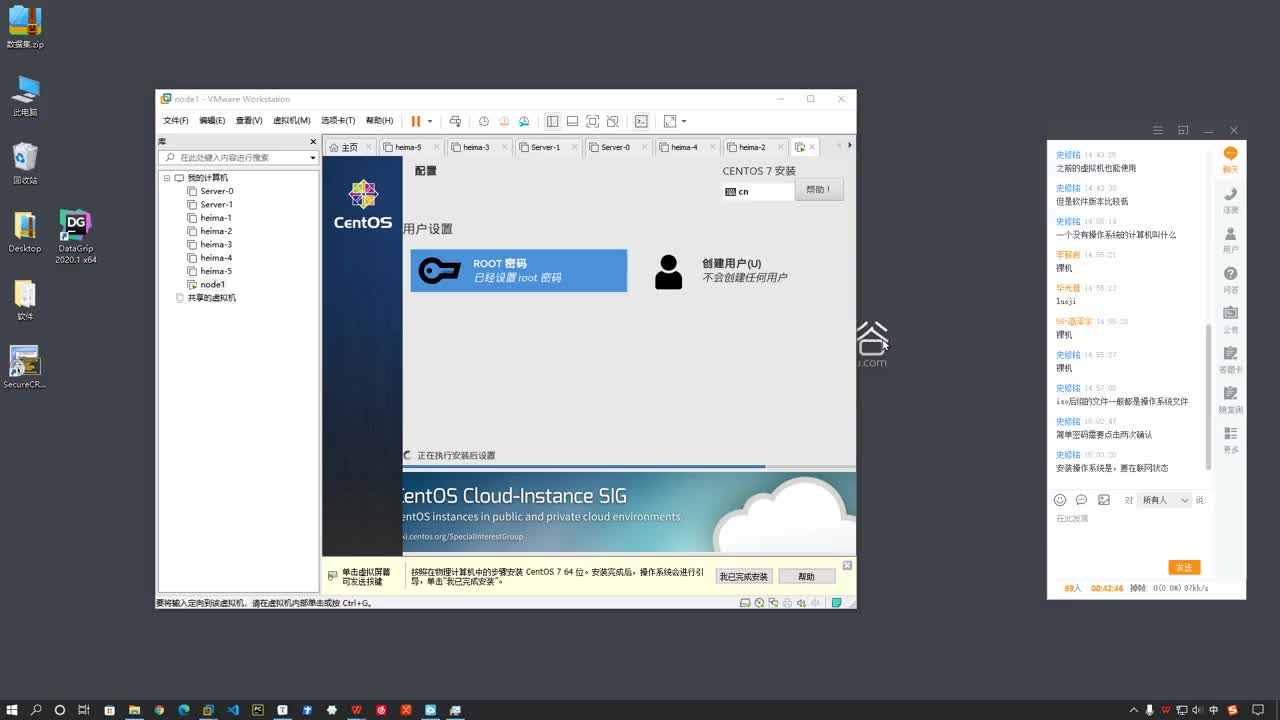This screenshot has height=720, width=1280.
Task: Collapse the 我的计算机 tree node
Action: point(167,178)
